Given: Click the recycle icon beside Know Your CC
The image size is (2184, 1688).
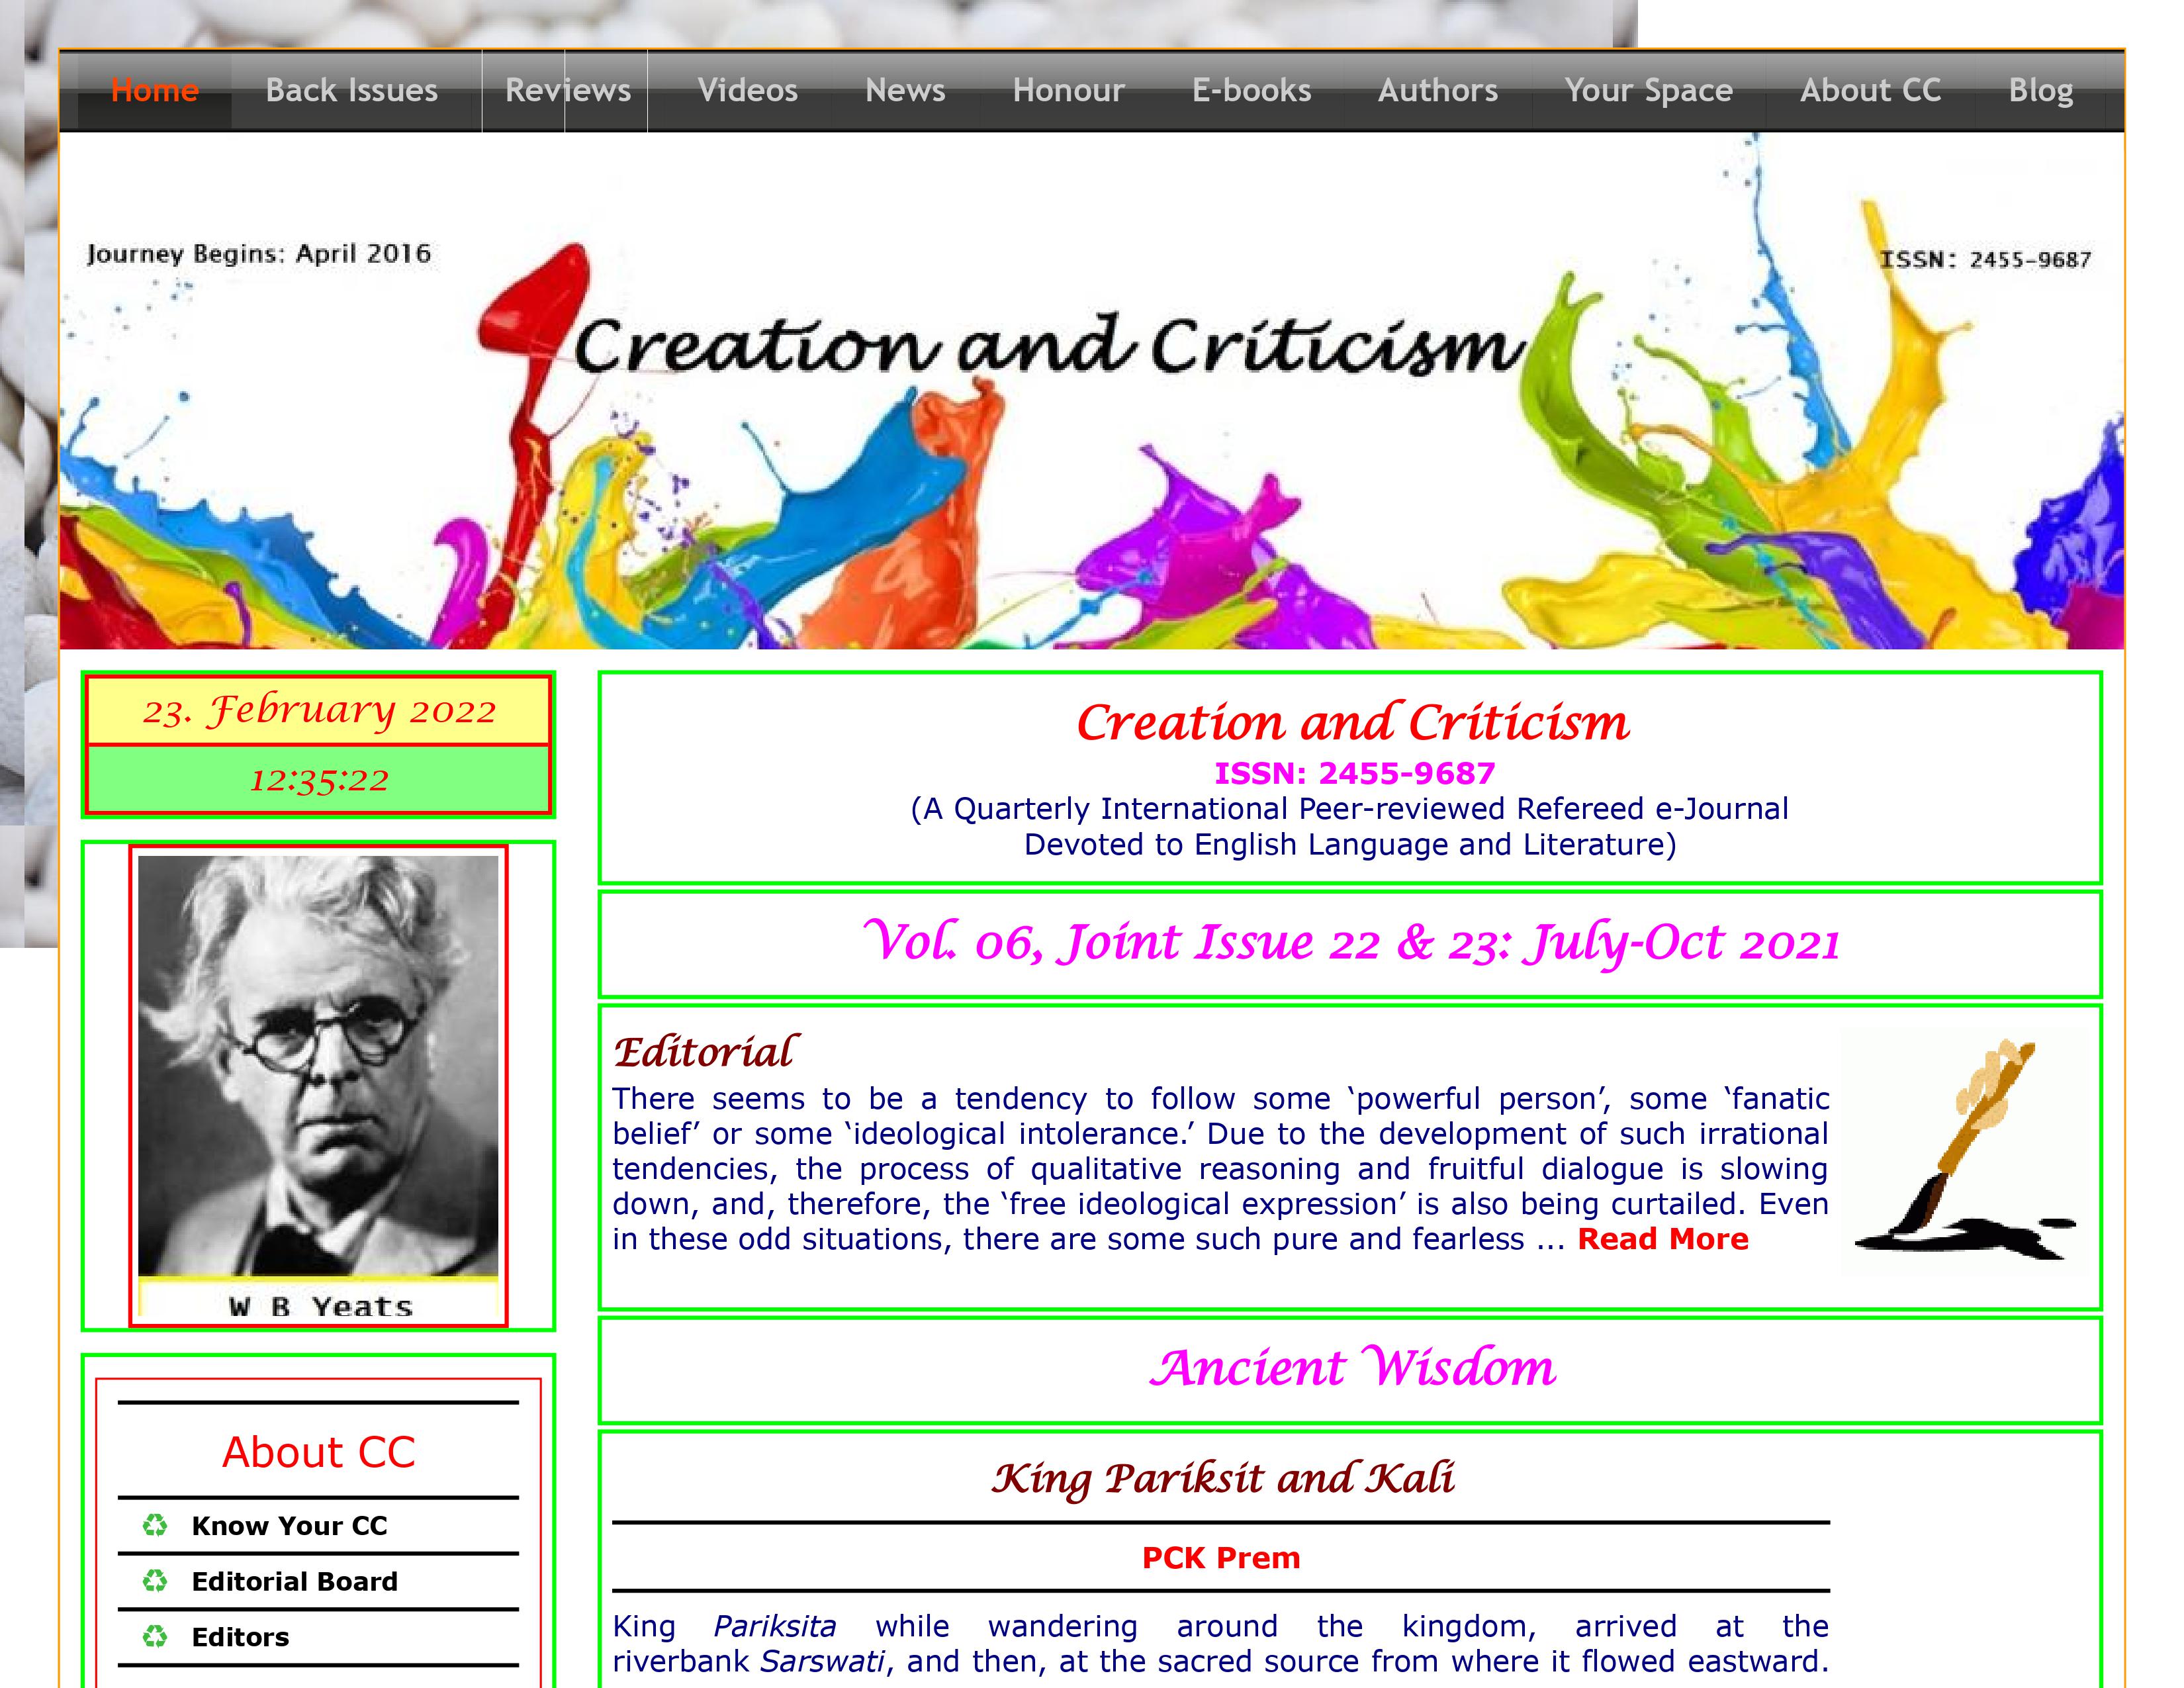Looking at the screenshot, I should coord(155,1525).
